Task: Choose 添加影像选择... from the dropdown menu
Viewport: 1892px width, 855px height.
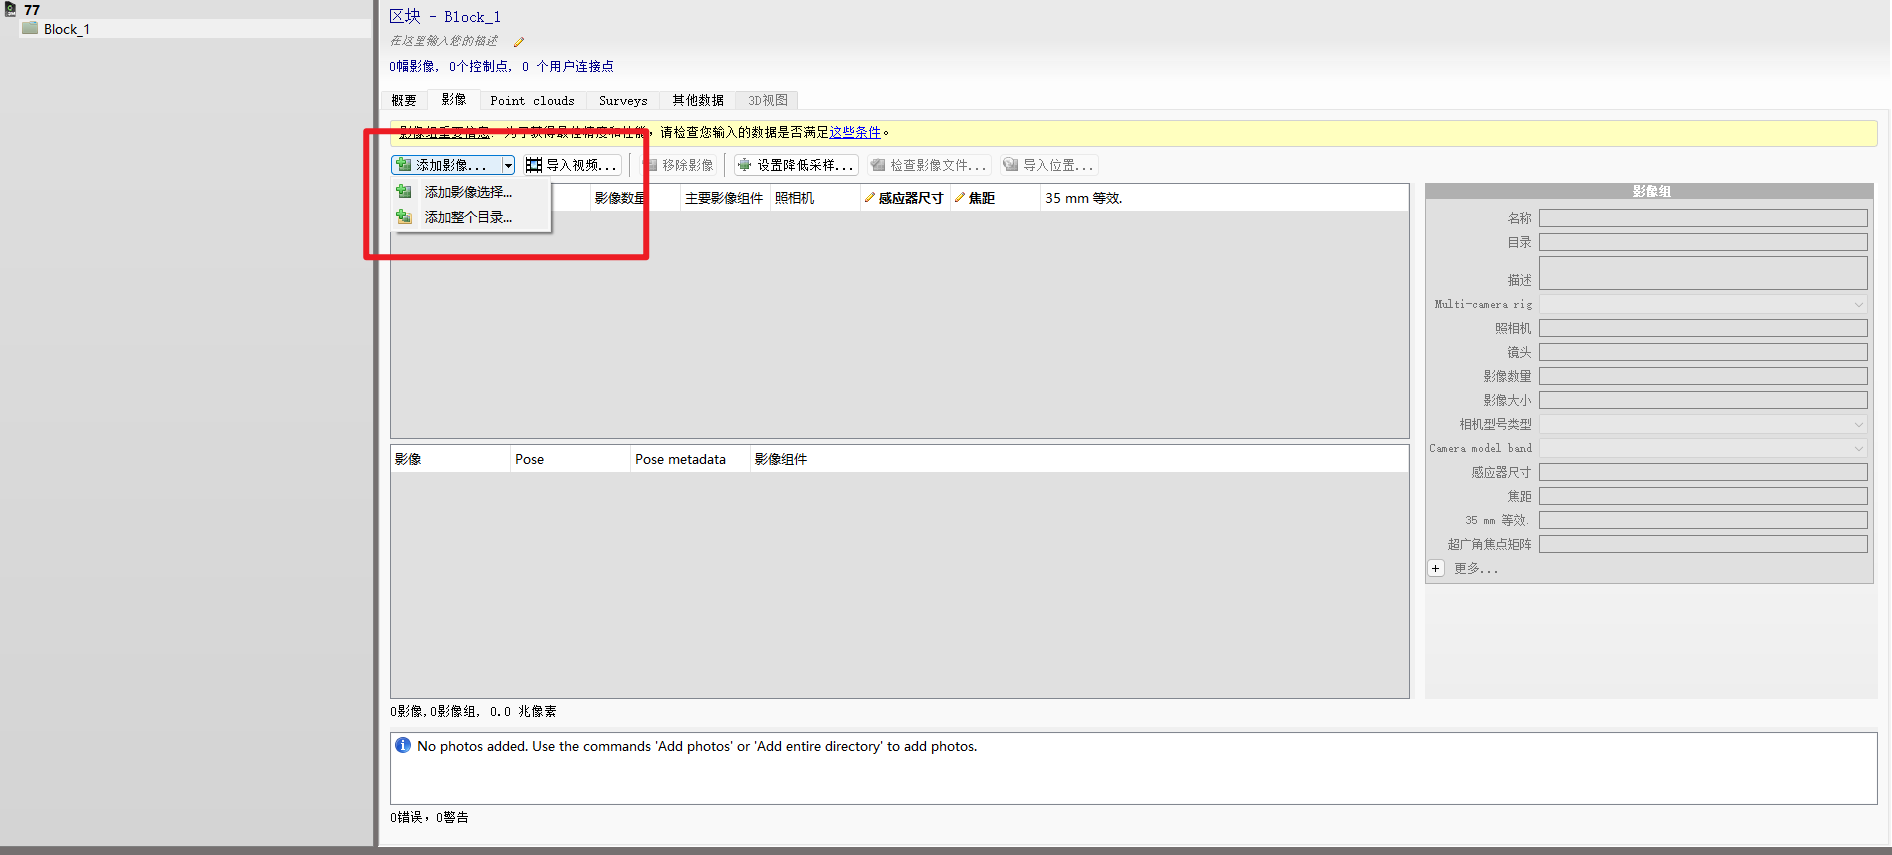Action: click(468, 192)
